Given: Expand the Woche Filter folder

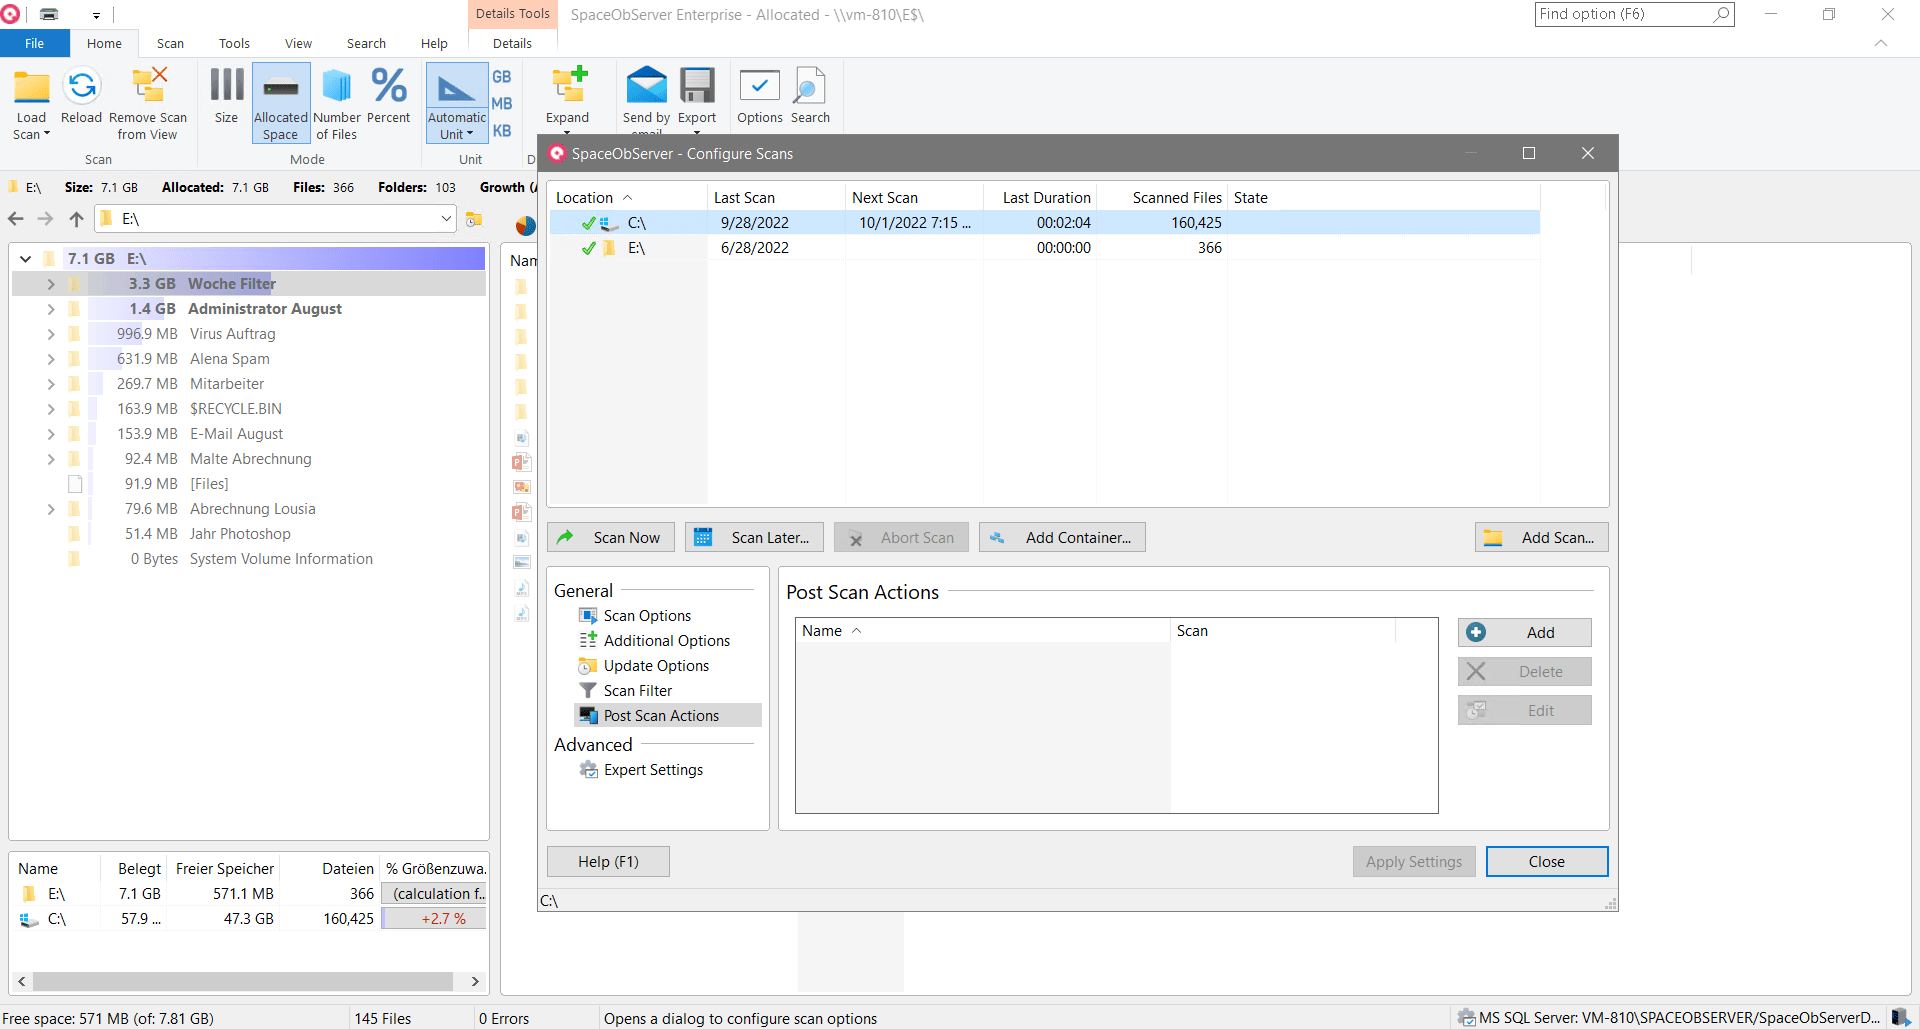Looking at the screenshot, I should (51, 284).
